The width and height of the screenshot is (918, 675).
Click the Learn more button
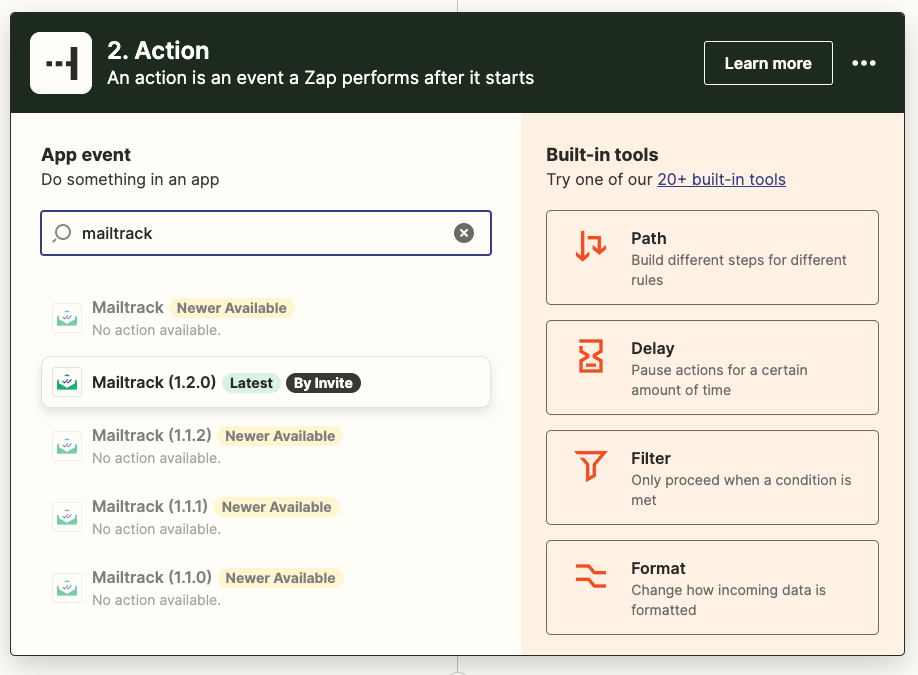768,62
